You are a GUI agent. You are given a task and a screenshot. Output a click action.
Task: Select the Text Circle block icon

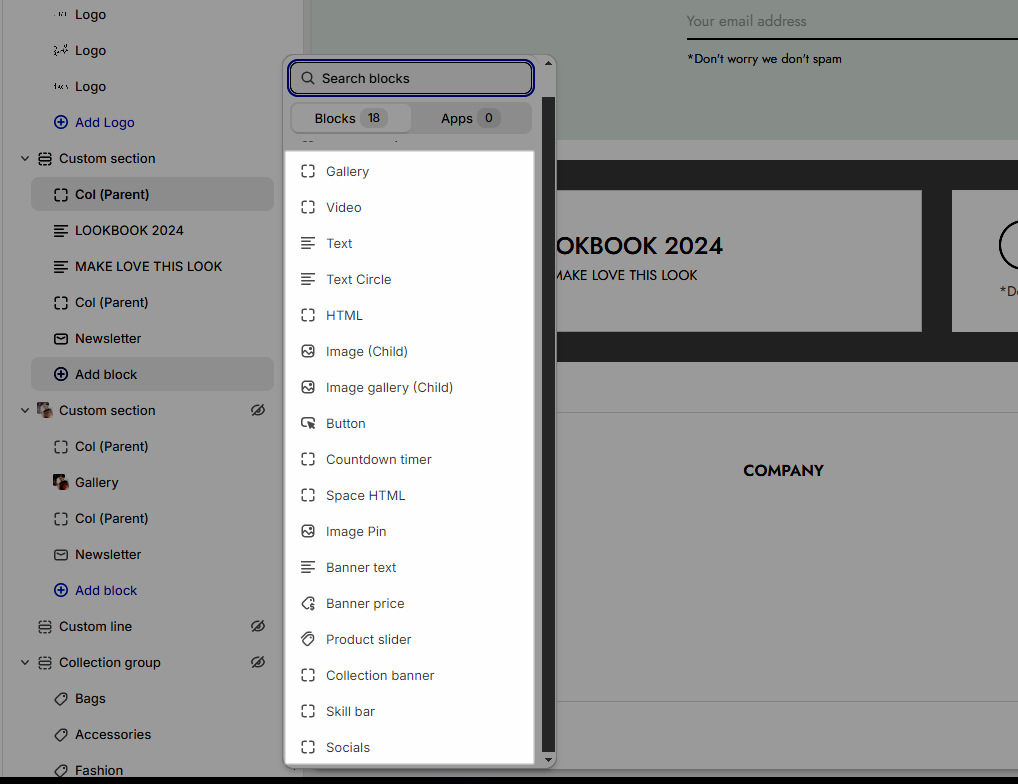click(308, 279)
